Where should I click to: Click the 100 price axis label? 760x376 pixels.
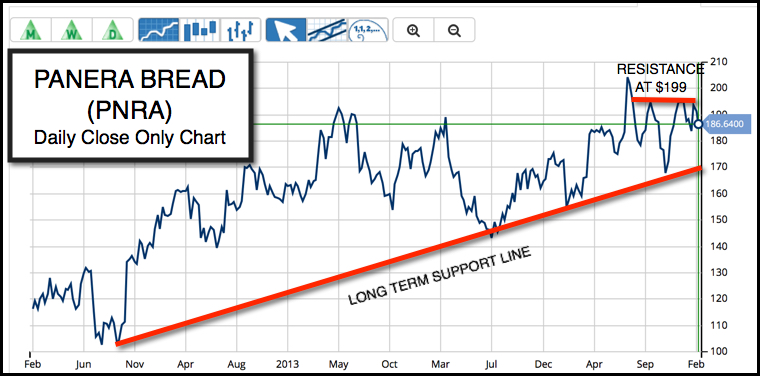click(x=719, y=351)
